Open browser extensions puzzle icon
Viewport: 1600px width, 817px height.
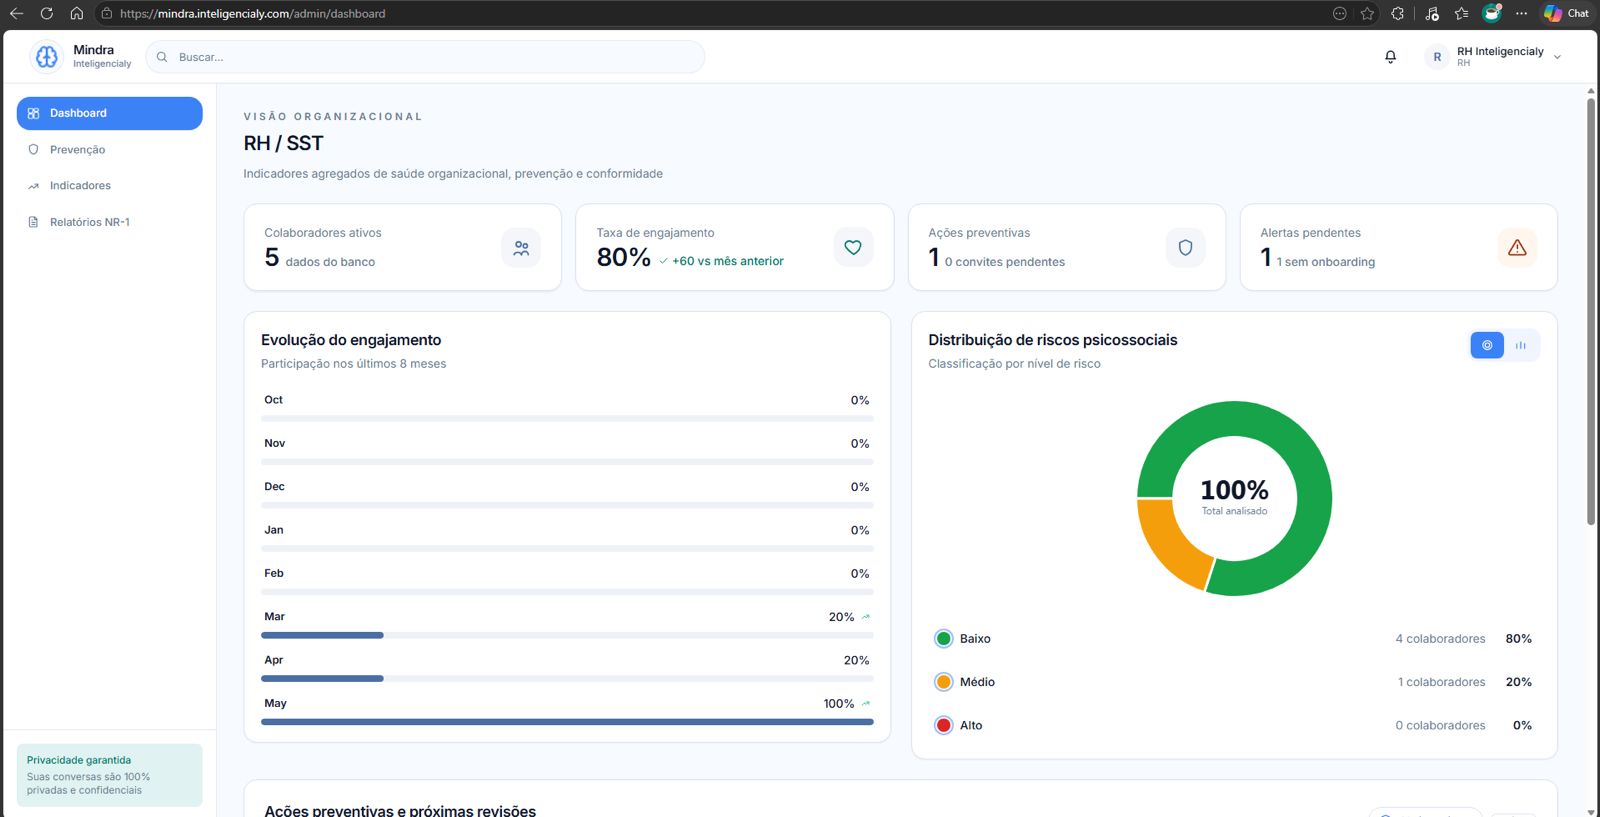(x=1398, y=13)
